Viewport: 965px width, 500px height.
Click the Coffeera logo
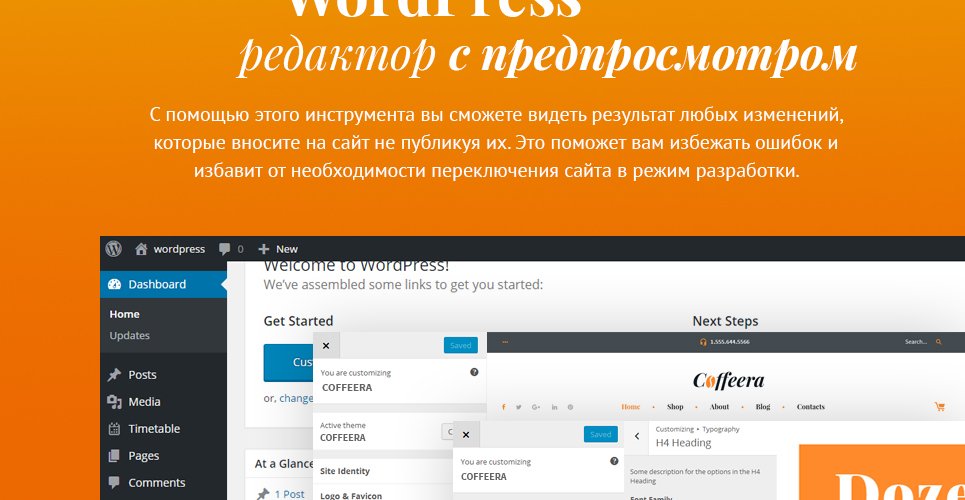[x=729, y=380]
